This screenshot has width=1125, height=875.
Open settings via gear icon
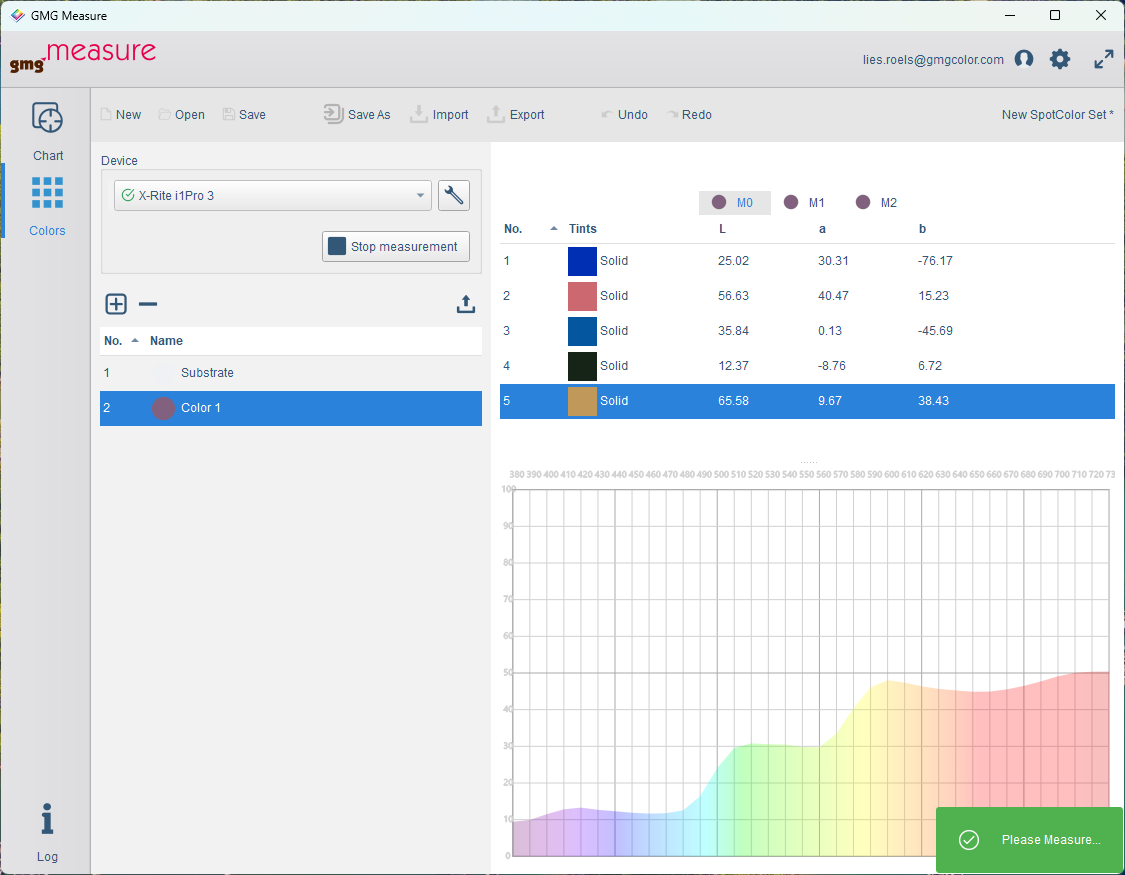pos(1060,59)
